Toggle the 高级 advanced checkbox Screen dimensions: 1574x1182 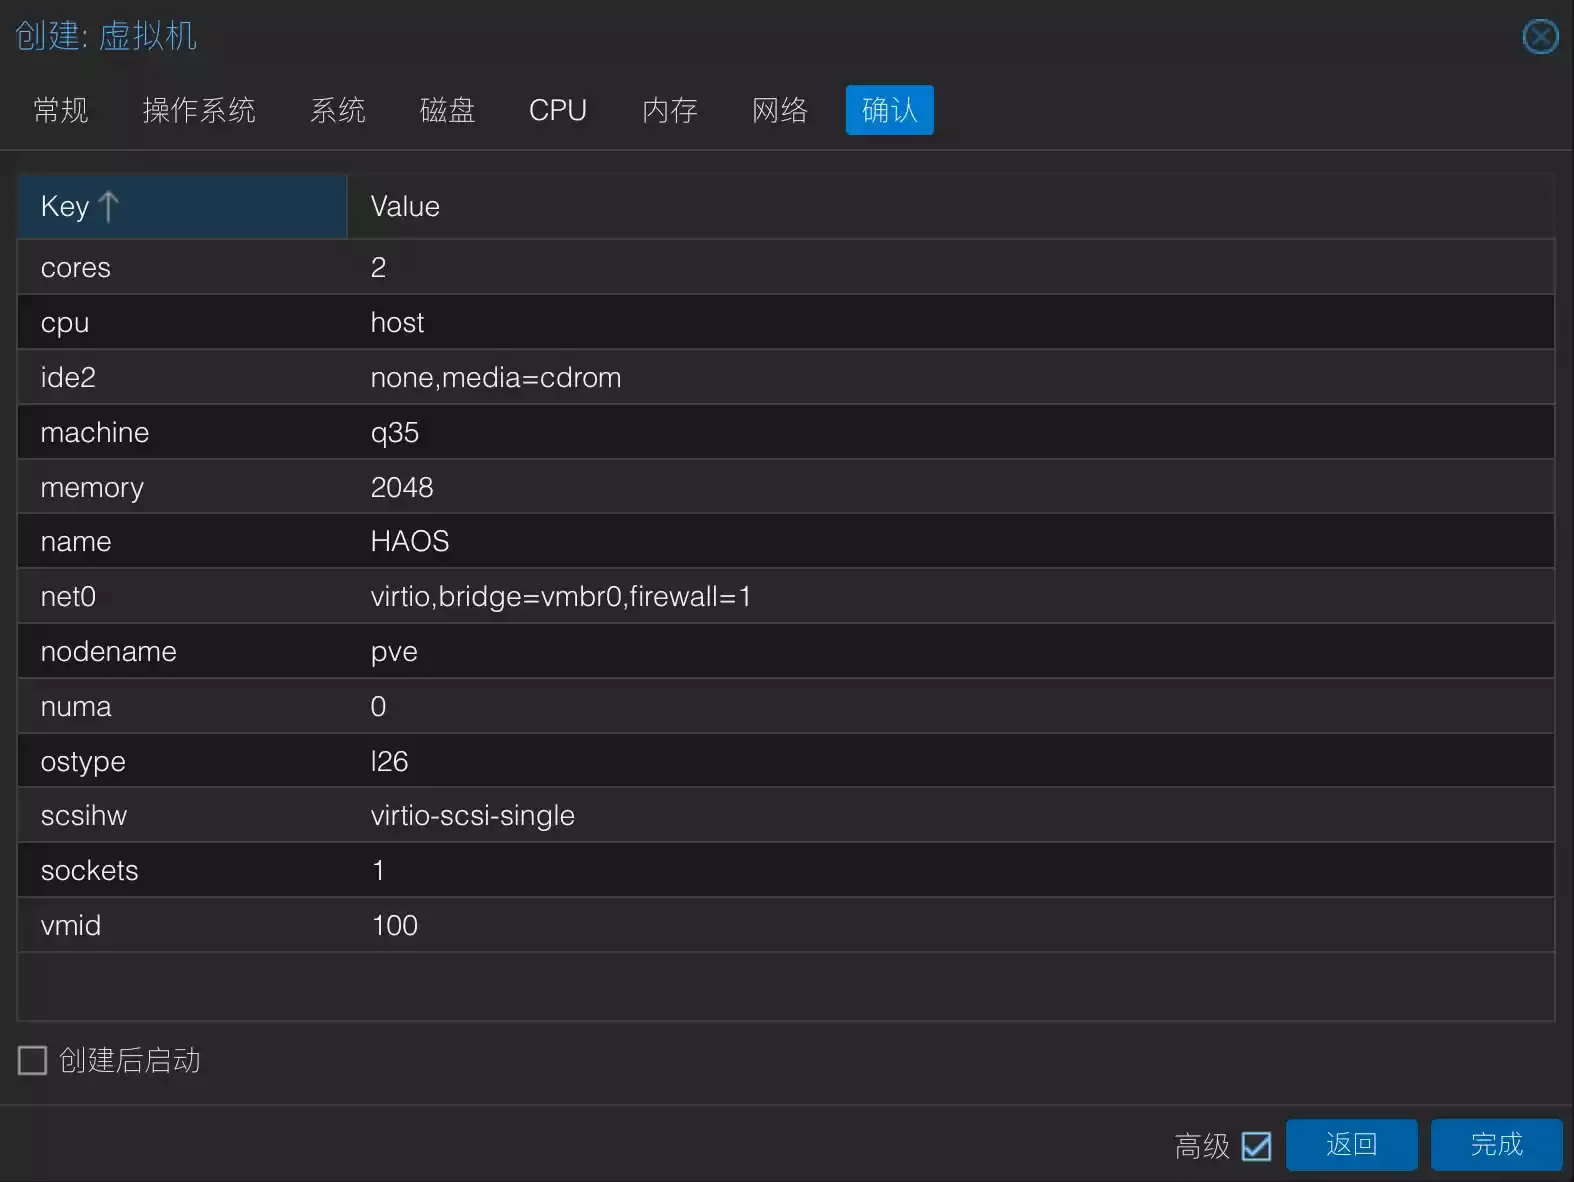[x=1256, y=1146]
